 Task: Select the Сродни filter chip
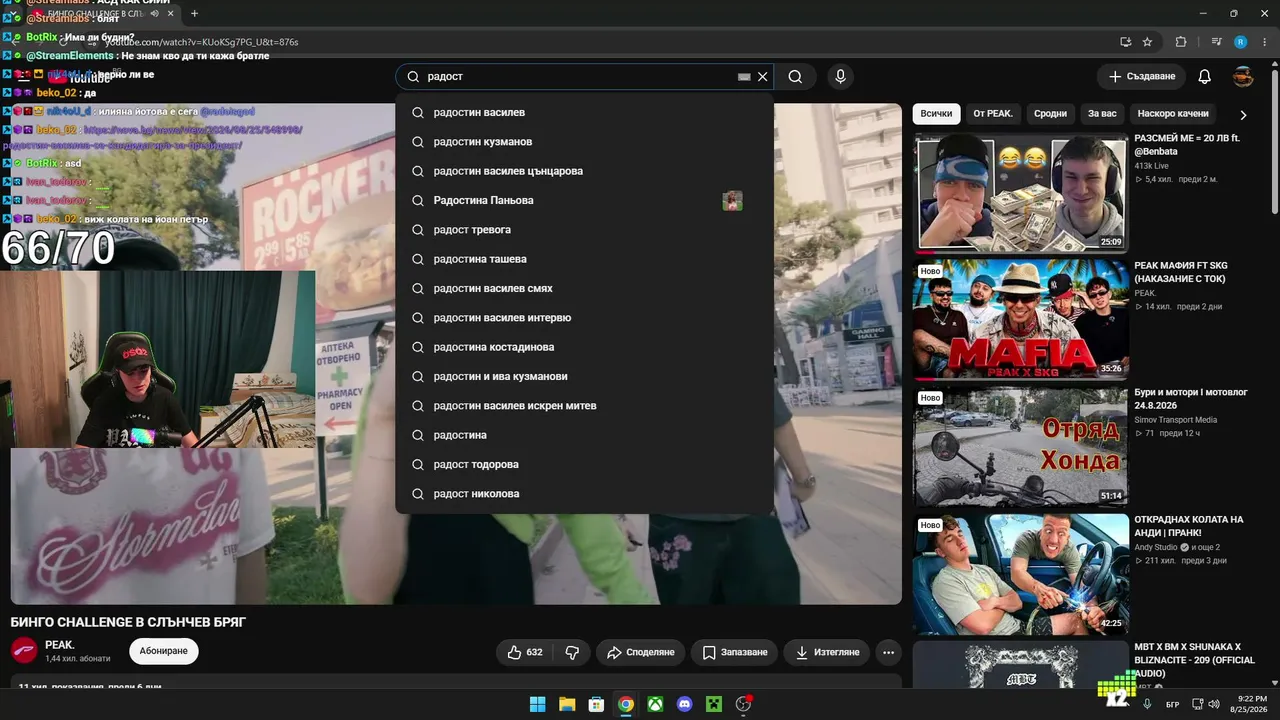[x=1050, y=114]
